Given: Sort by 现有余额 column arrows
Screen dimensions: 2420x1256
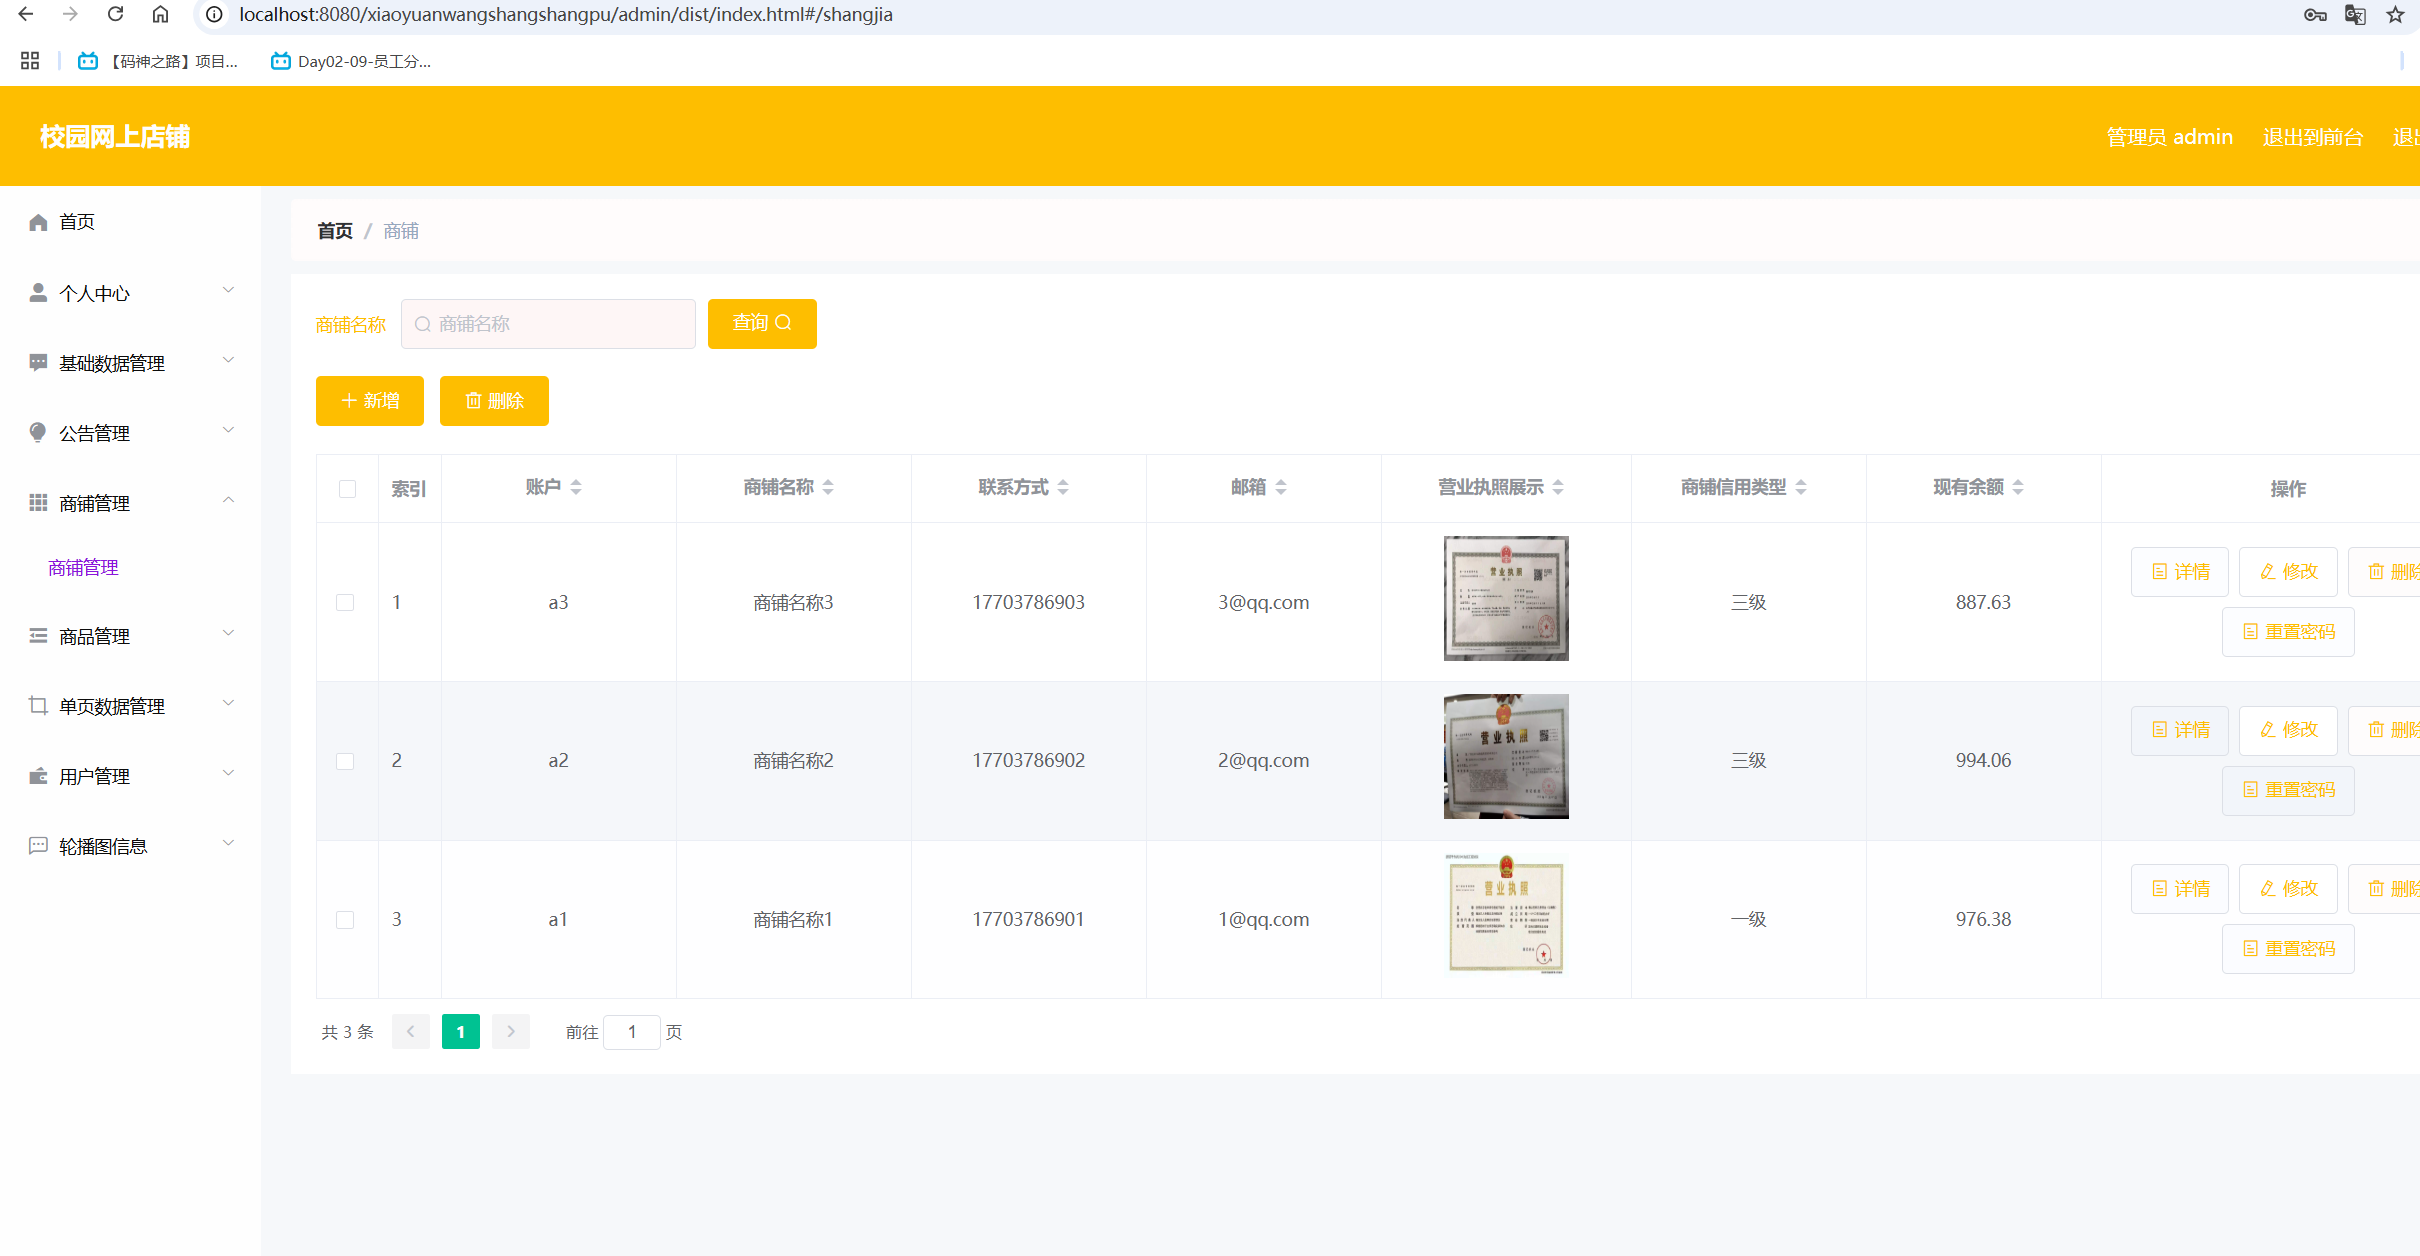Looking at the screenshot, I should point(2018,487).
